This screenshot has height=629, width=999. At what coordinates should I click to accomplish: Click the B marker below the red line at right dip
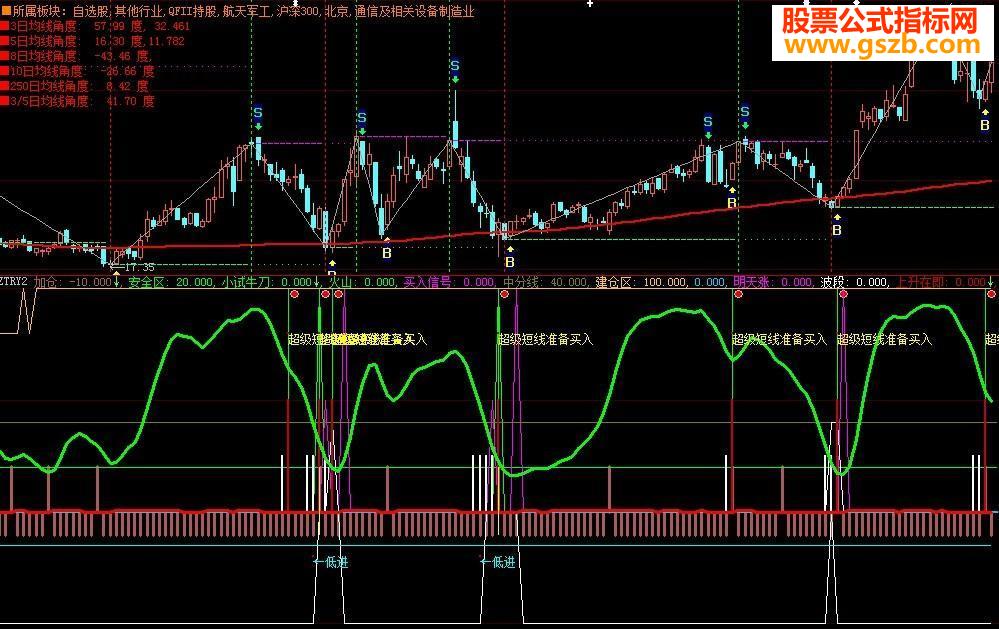tap(837, 230)
